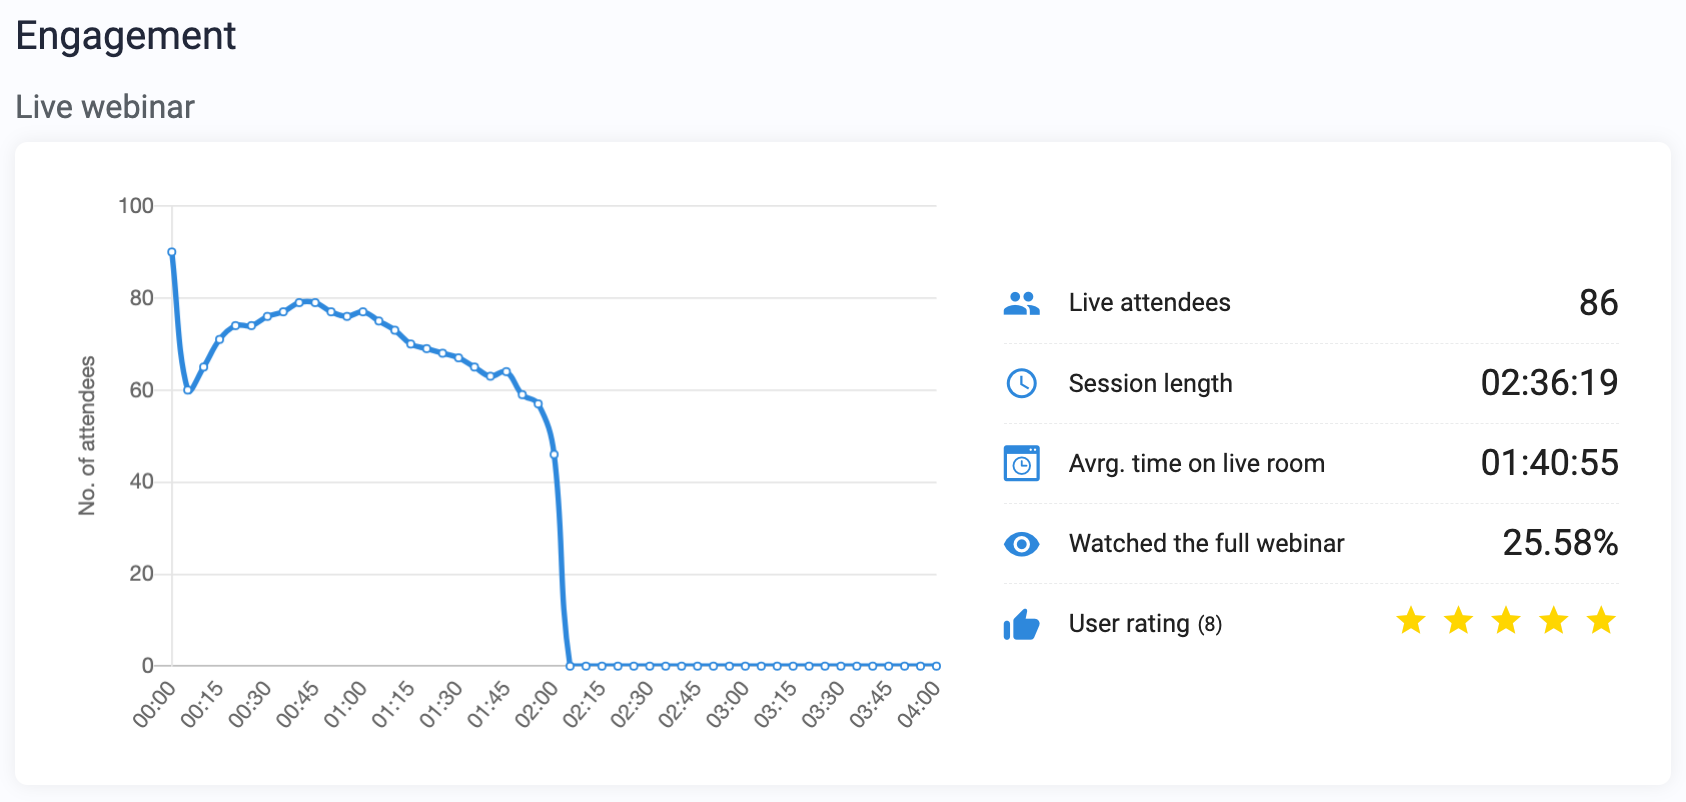Viewport: 1686px width, 802px height.
Task: Click the Session length value 02:36:19
Action: [1549, 383]
